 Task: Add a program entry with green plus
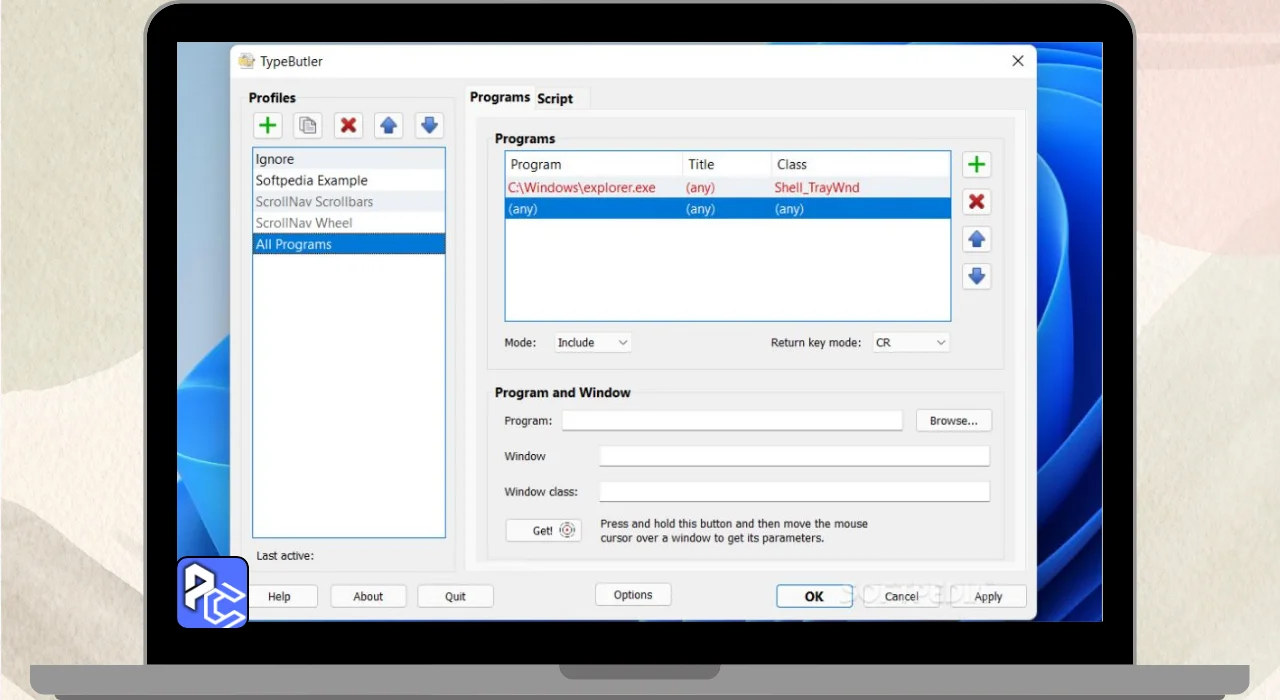(977, 164)
